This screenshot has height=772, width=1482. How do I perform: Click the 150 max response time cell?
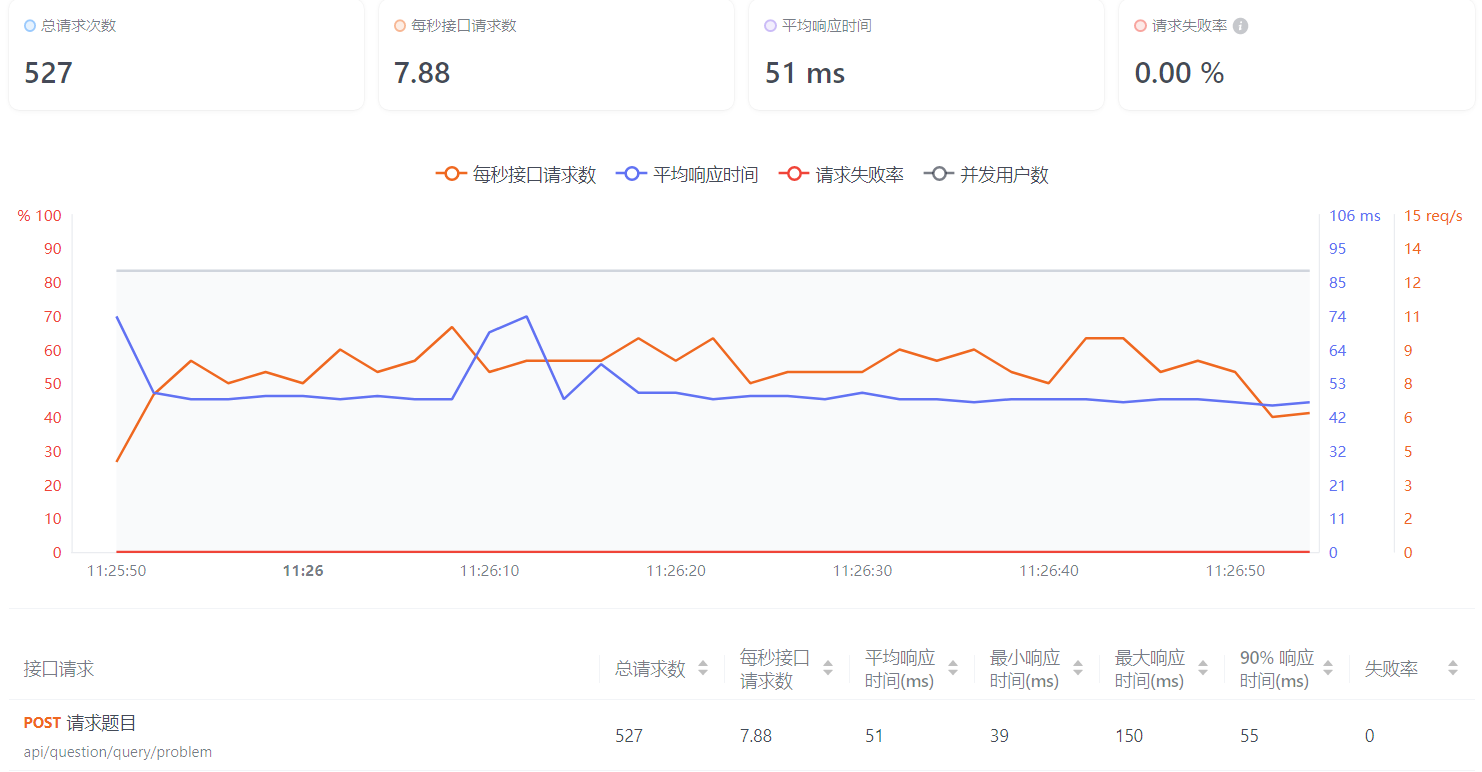click(1129, 736)
